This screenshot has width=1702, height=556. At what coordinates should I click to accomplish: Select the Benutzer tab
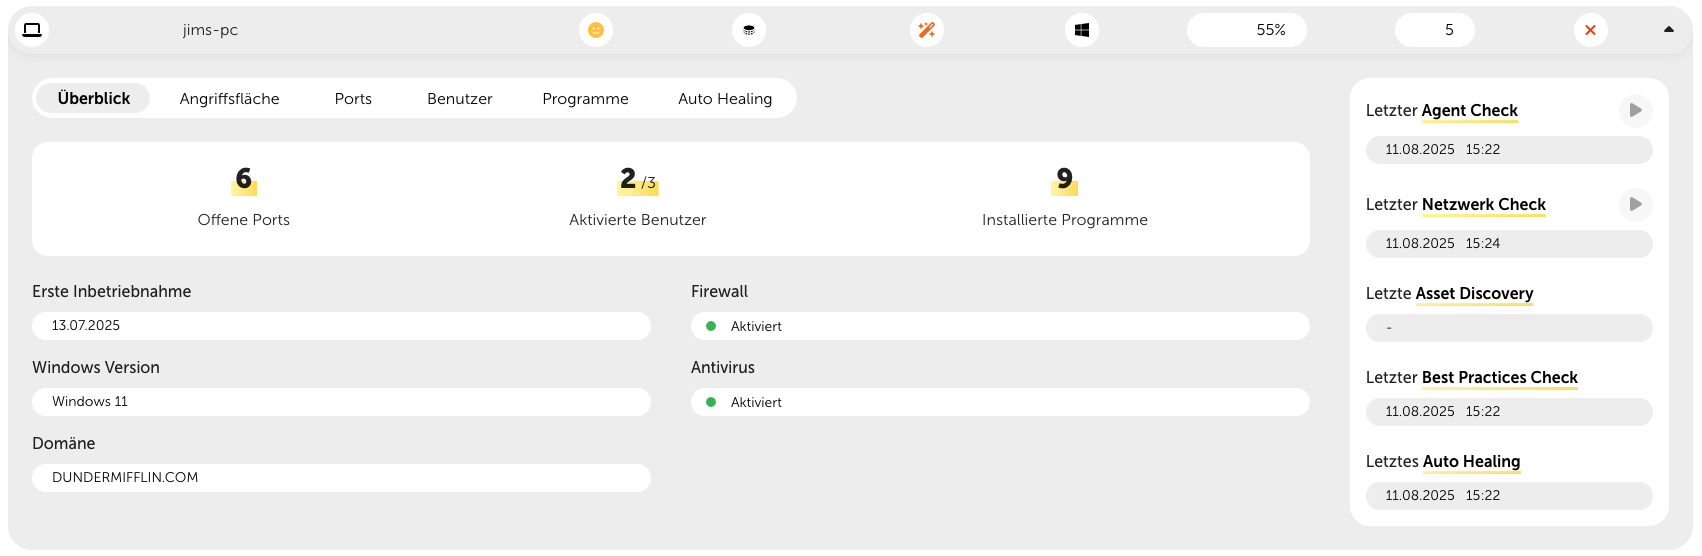[459, 99]
